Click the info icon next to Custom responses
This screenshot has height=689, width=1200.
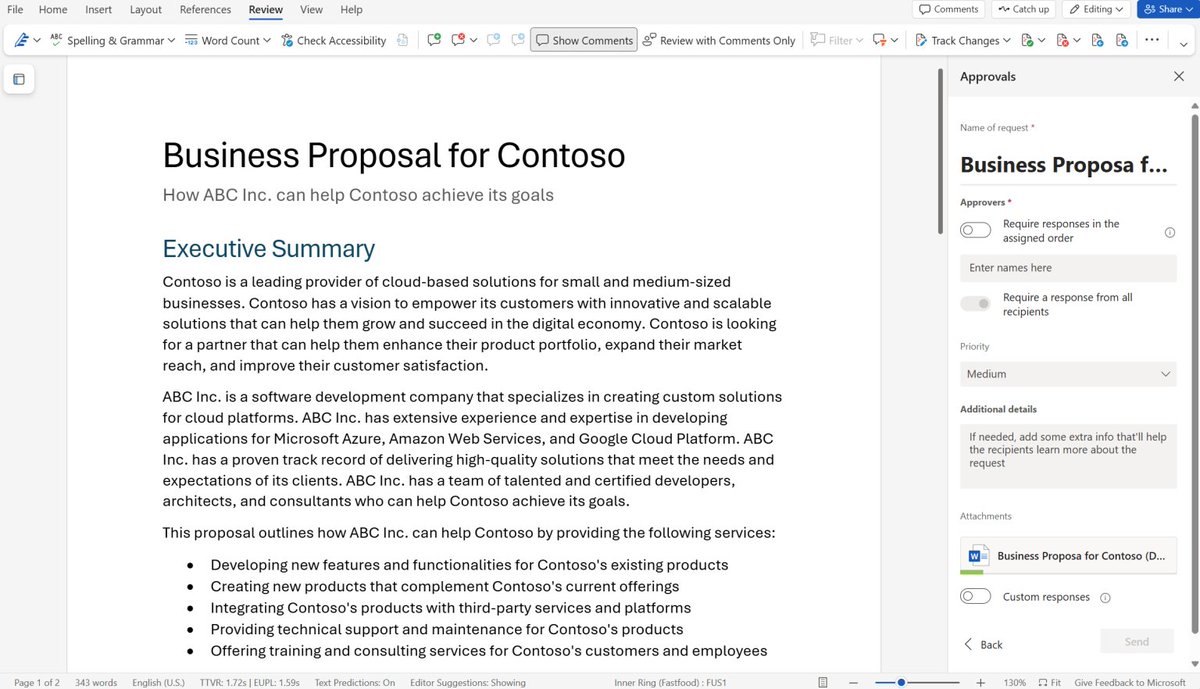click(x=1105, y=598)
